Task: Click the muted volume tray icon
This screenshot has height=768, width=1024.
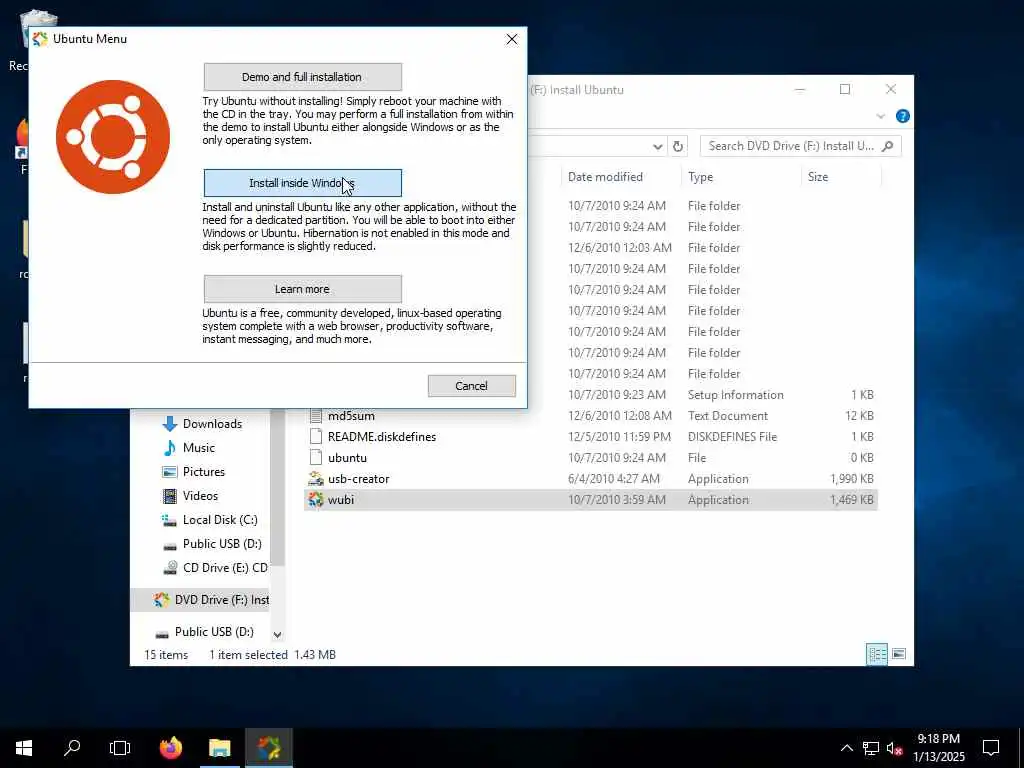Action: [894, 748]
